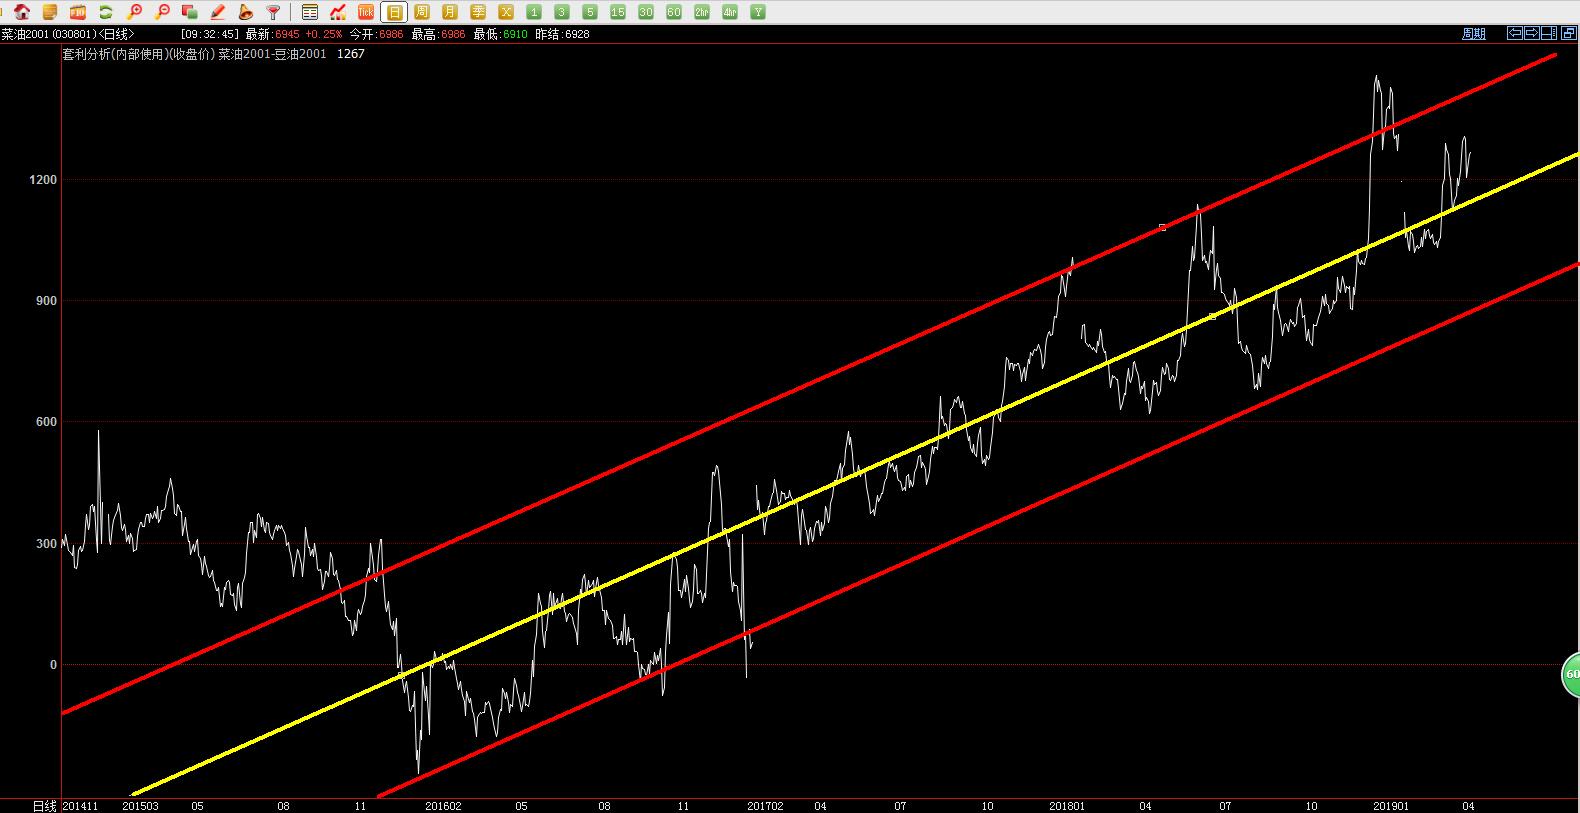
Task: Switch to 2hr chart period
Action: pos(702,12)
